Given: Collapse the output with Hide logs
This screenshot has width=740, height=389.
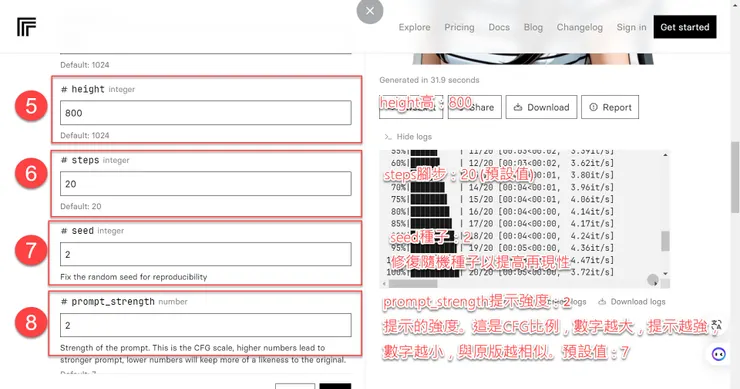Looking at the screenshot, I should (408, 136).
